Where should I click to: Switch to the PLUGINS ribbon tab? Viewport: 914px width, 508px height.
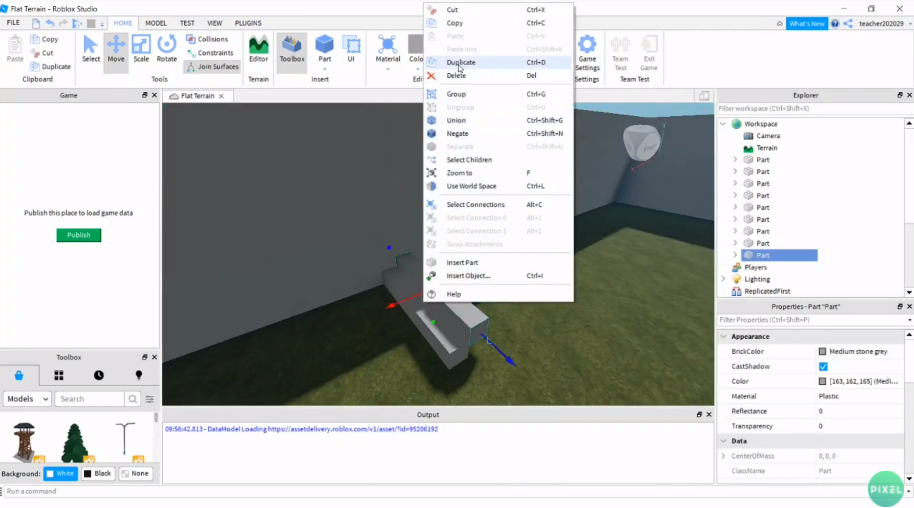pos(248,23)
